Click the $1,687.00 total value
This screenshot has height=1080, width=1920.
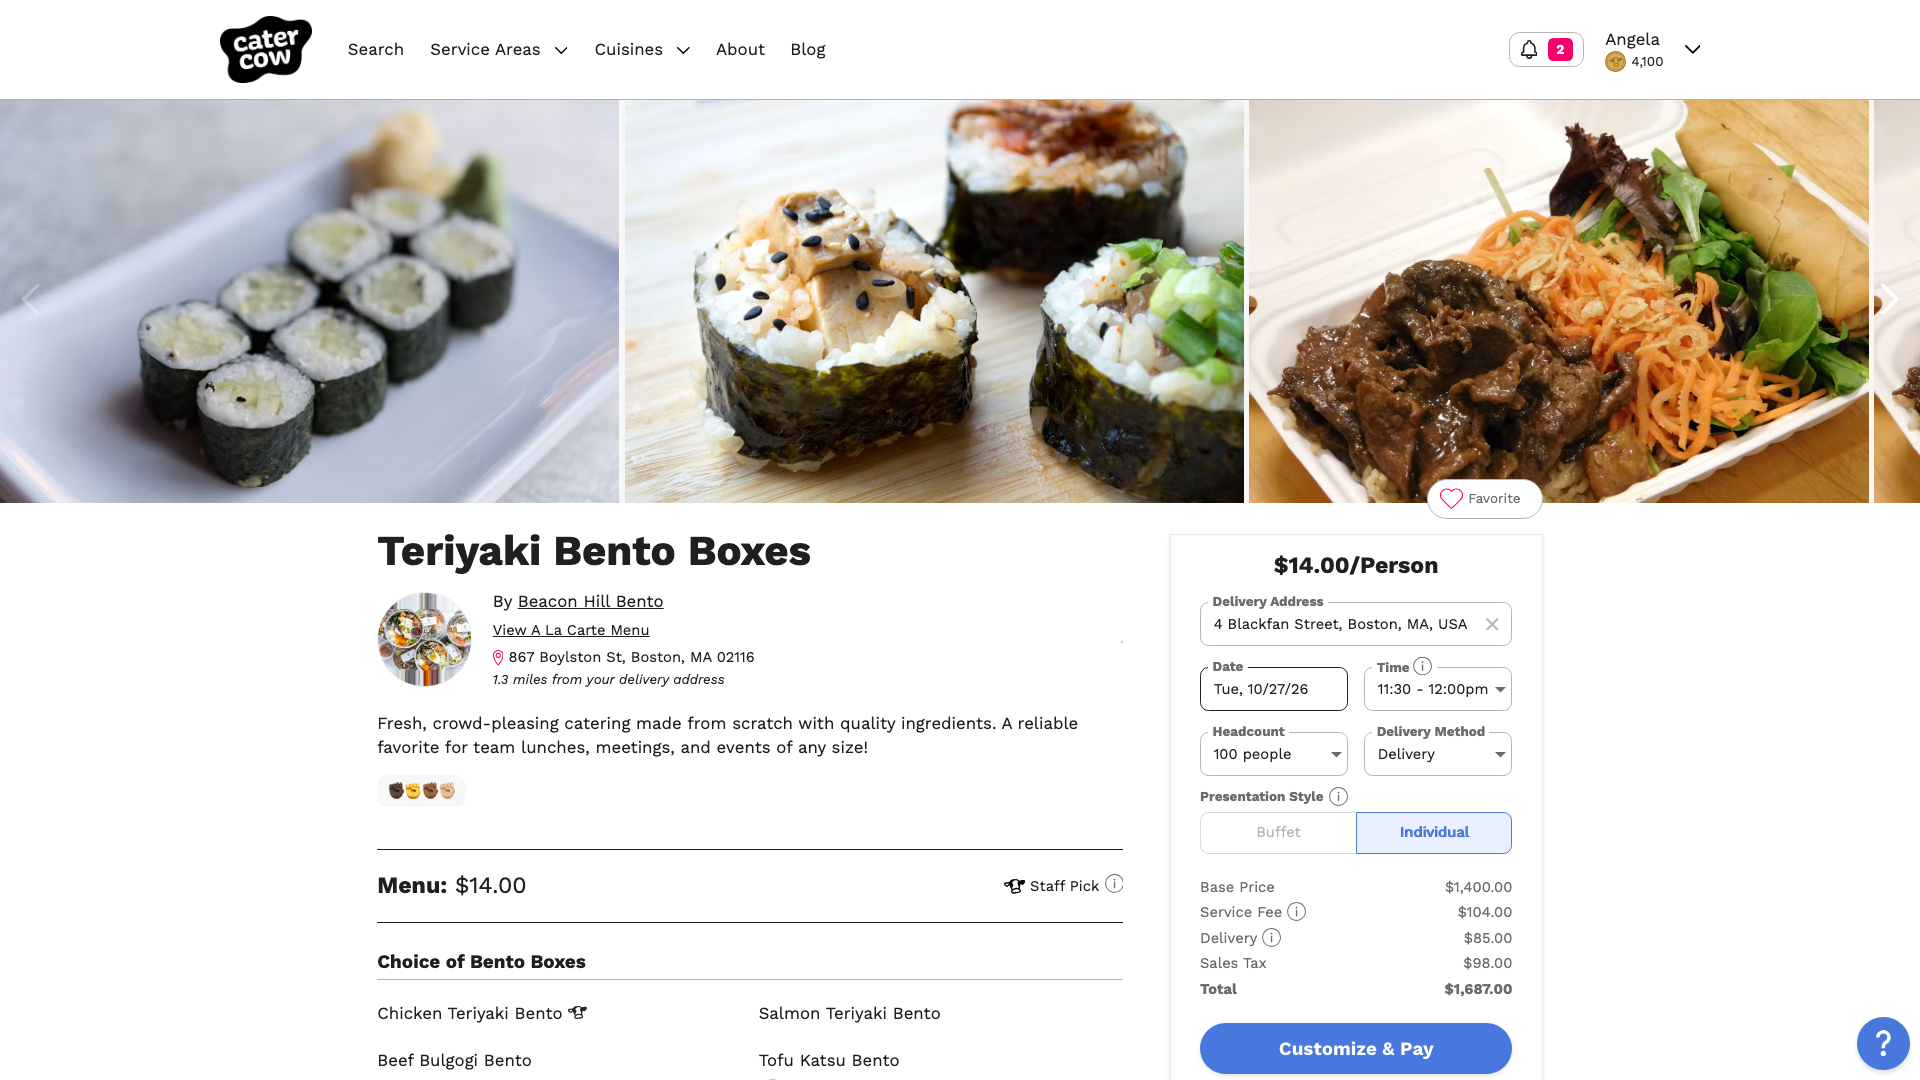(1478, 989)
